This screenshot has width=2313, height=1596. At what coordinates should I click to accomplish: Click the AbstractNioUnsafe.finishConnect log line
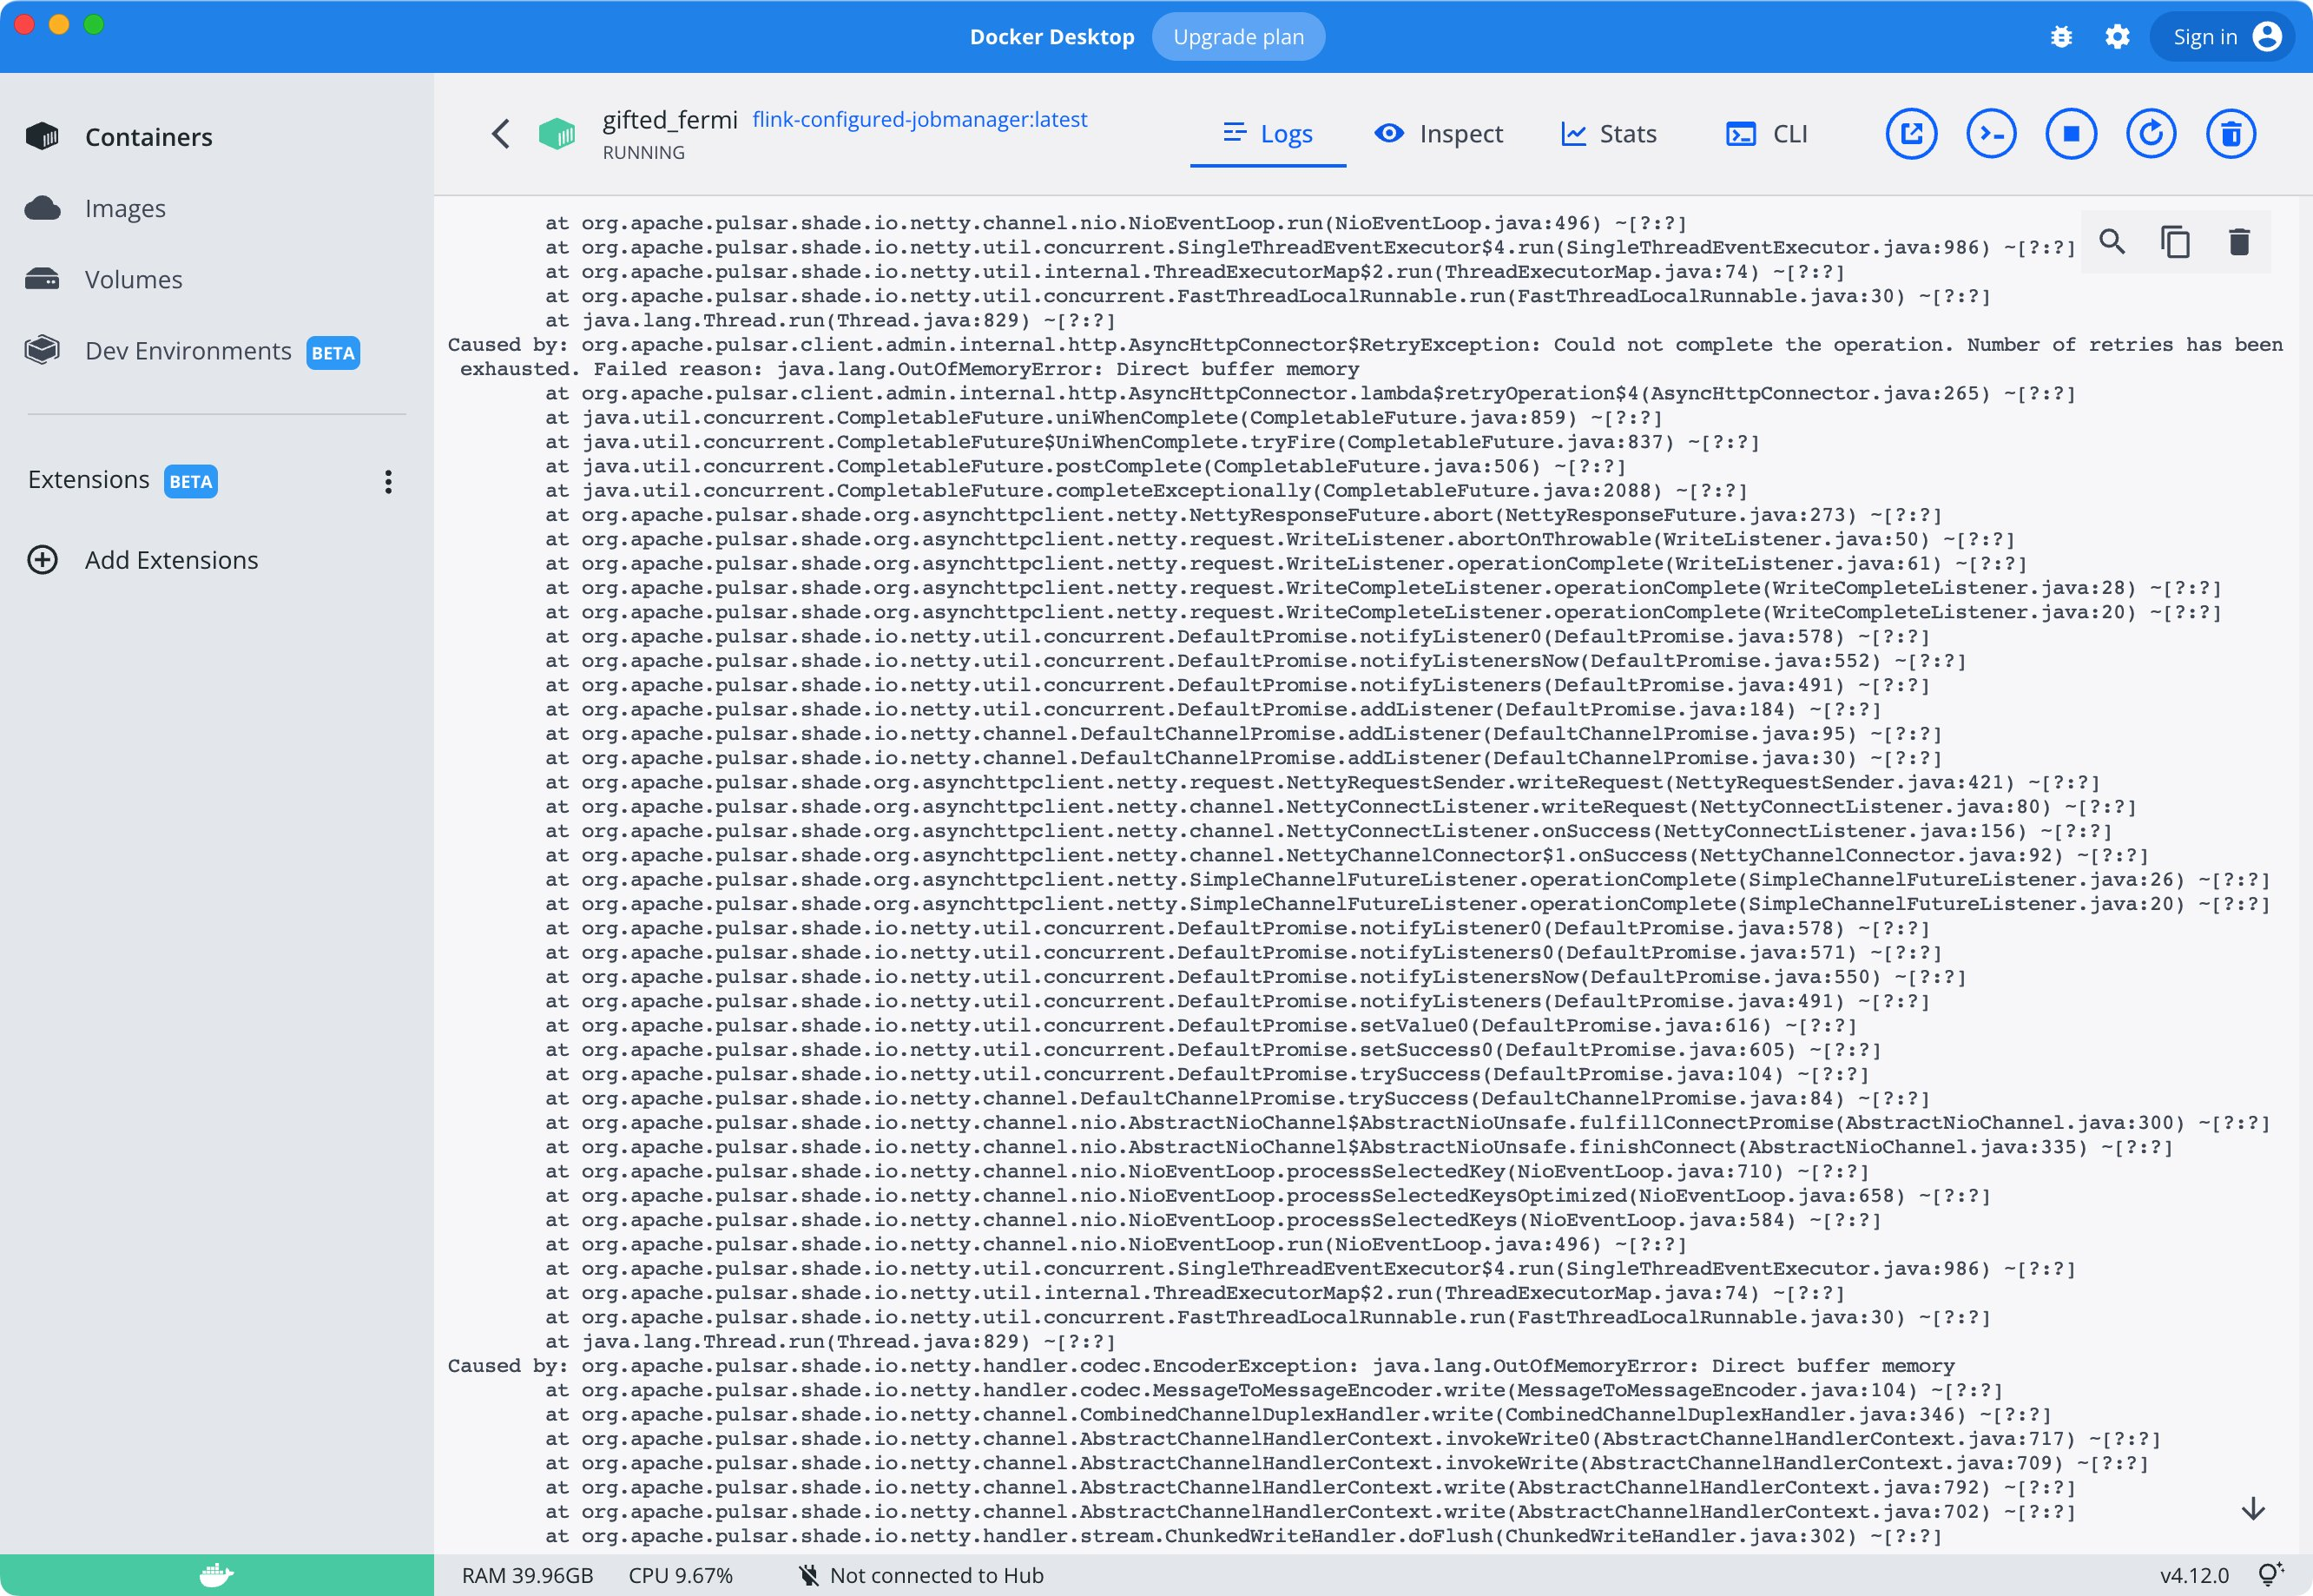tap(1359, 1148)
